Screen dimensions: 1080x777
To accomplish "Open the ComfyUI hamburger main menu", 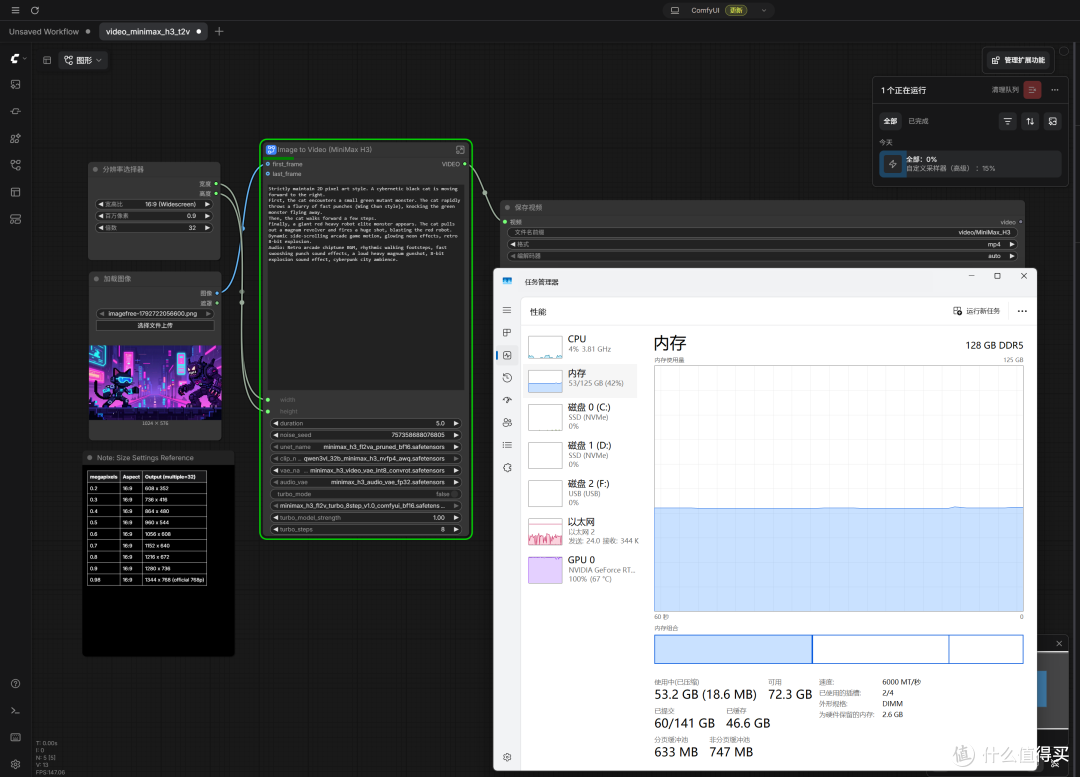I will coord(15,10).
